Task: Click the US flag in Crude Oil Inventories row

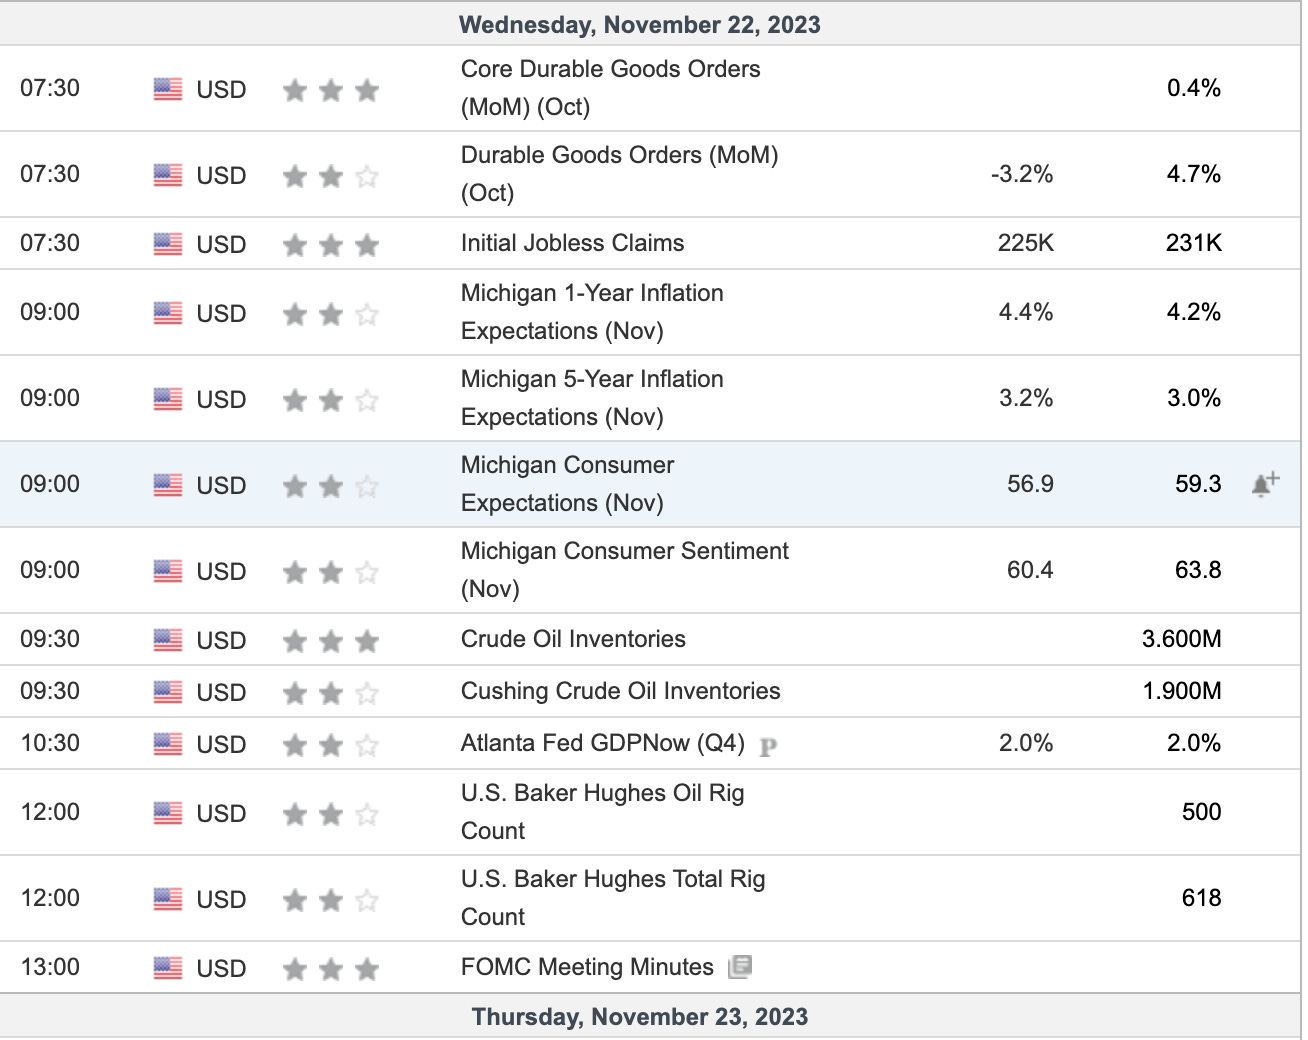Action: pos(168,640)
